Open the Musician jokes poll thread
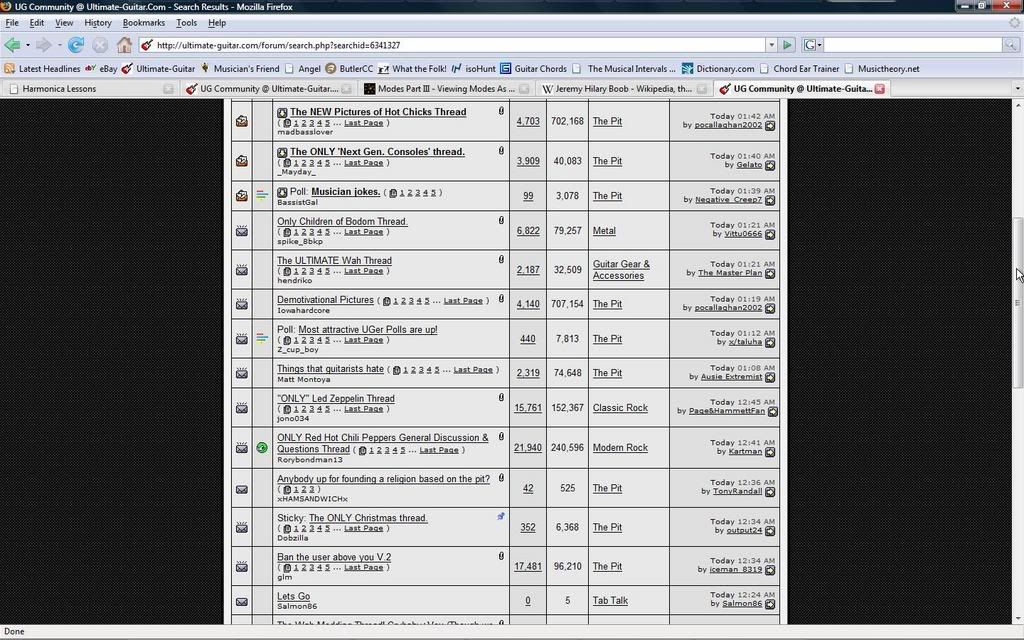Viewport: 1024px width, 640px height. (x=346, y=191)
